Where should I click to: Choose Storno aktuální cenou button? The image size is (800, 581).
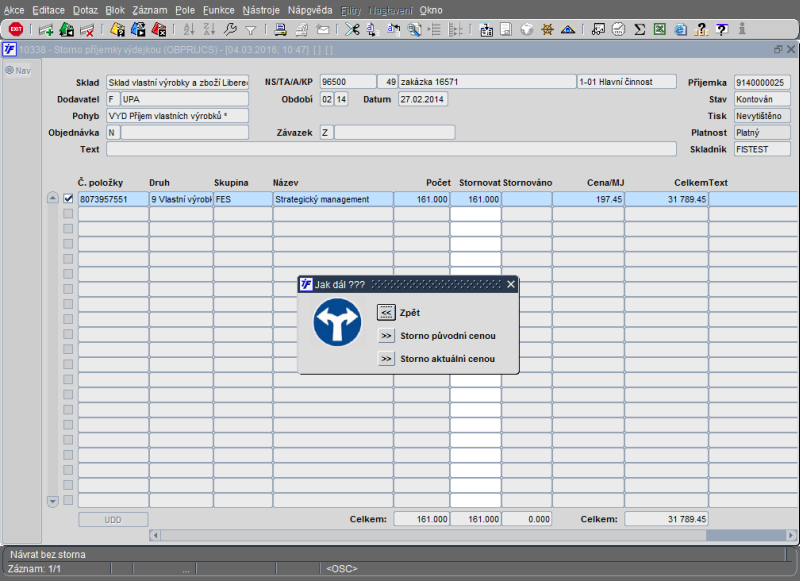[386, 359]
